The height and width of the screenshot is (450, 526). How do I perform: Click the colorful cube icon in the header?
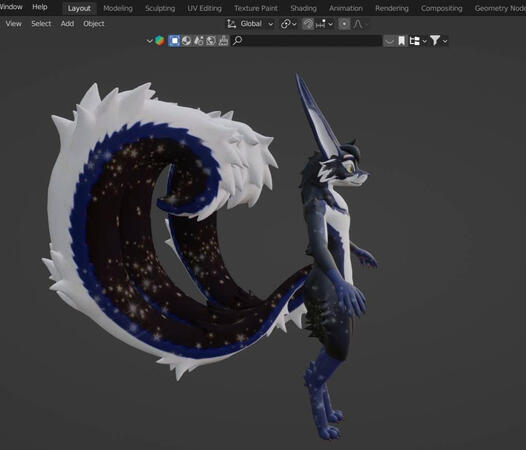pyautogui.click(x=160, y=41)
